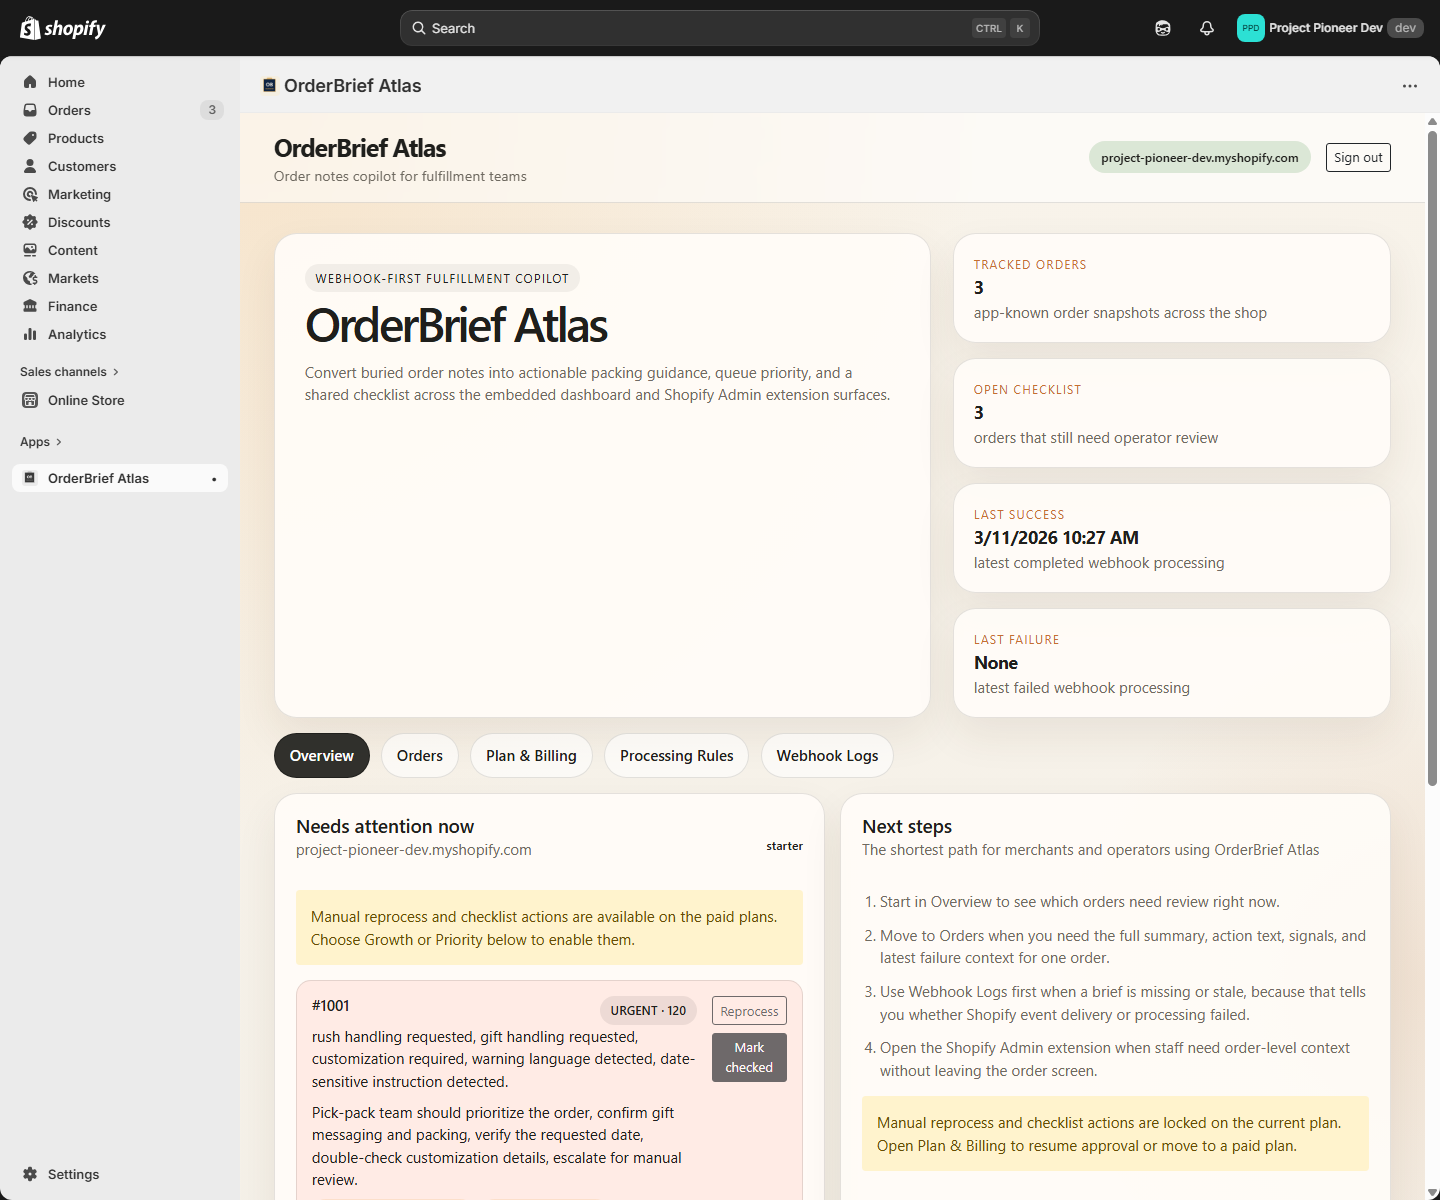Open the Plan & Billing tab
This screenshot has width=1440, height=1200.
[x=531, y=756]
